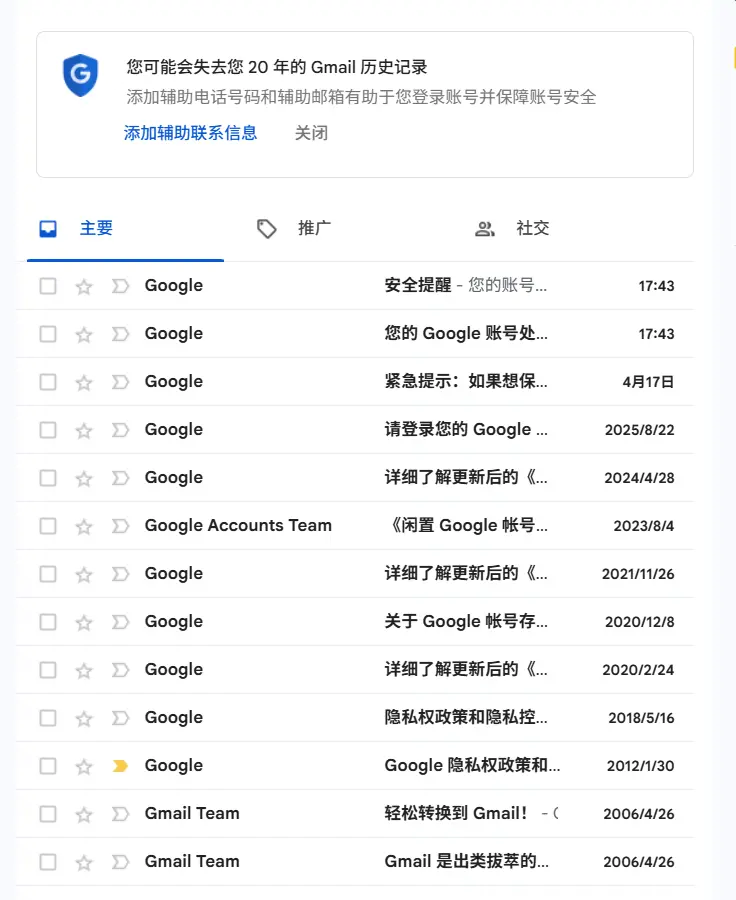The width and height of the screenshot is (736, 900).
Task: Click 添加辅助联系信息 link
Action: tap(191, 133)
